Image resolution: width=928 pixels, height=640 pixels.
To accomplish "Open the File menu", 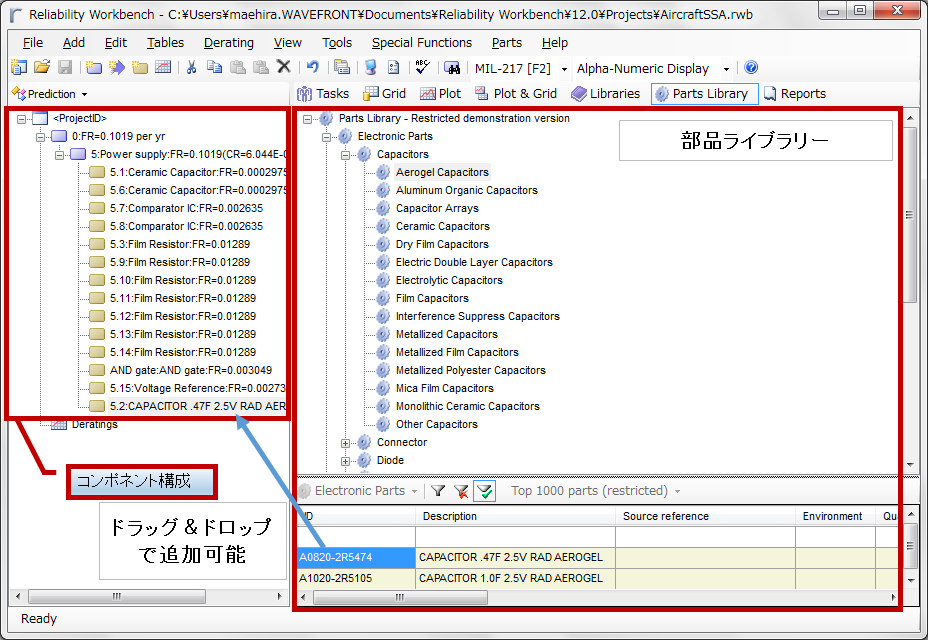I will pyautogui.click(x=33, y=43).
